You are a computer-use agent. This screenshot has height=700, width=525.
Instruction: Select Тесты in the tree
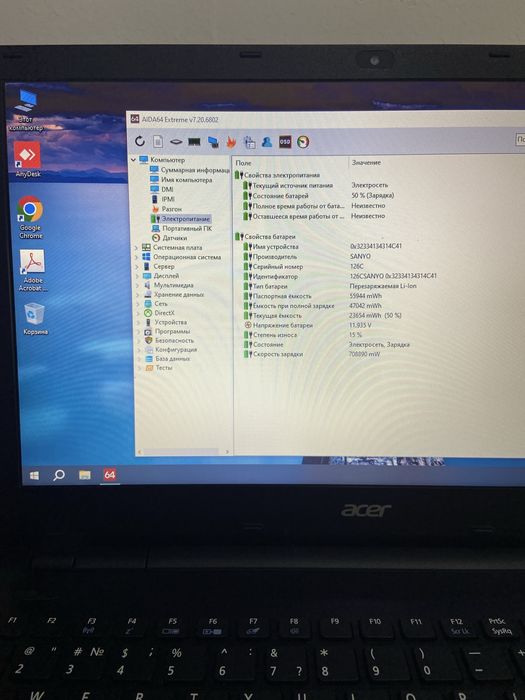[159, 368]
